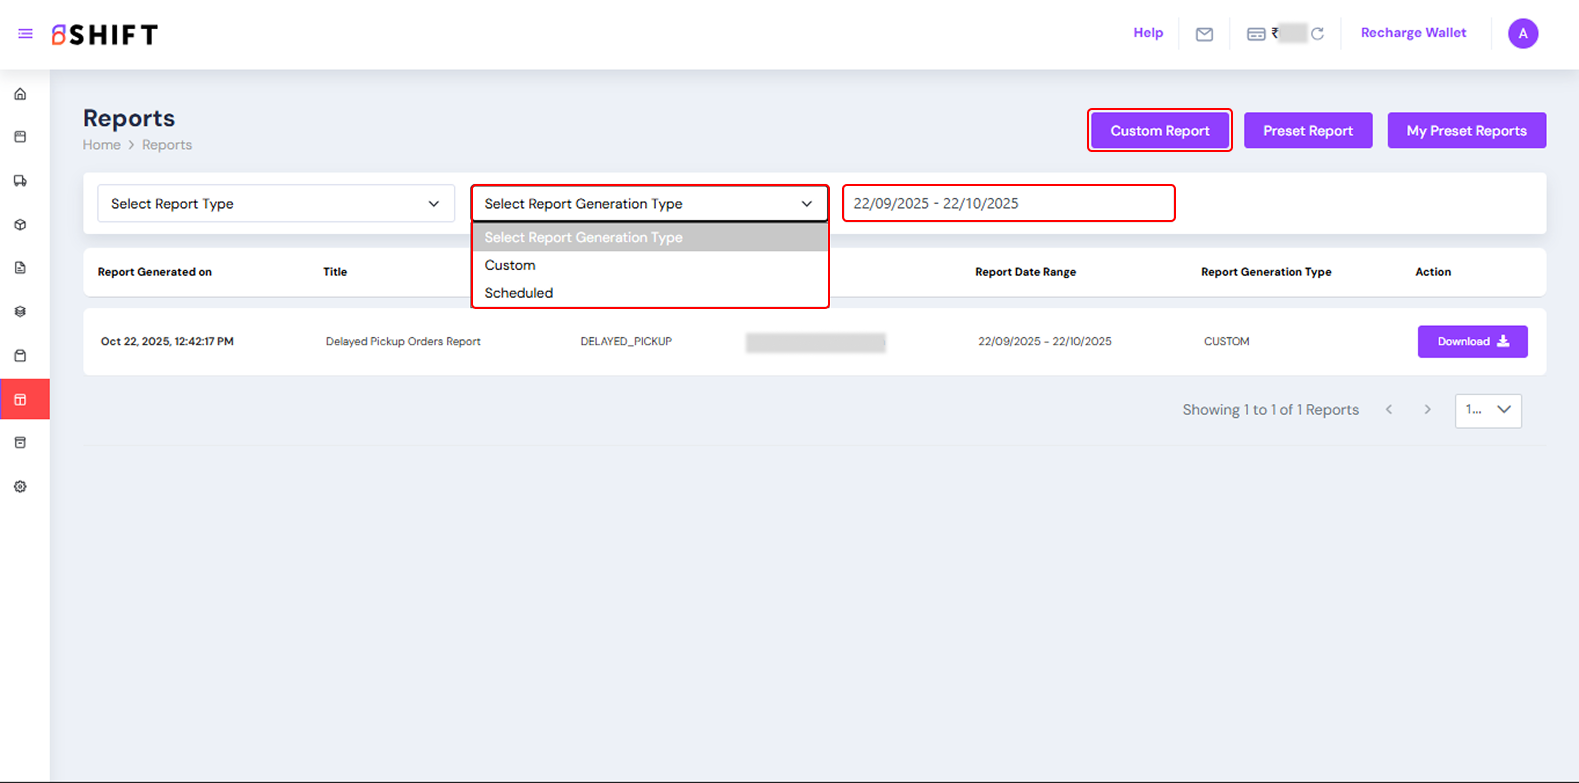The width and height of the screenshot is (1579, 783).
Task: Open the page size dropdown in pagination
Action: tap(1487, 410)
